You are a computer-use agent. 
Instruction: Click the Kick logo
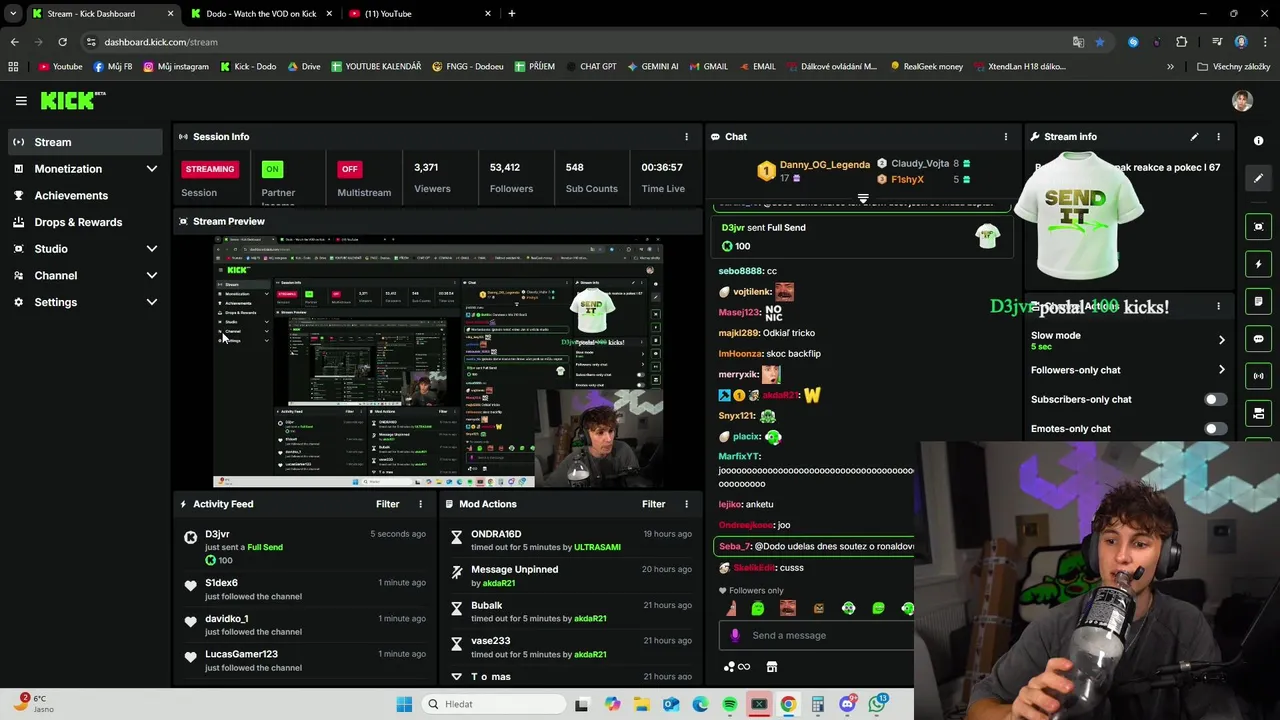click(x=73, y=100)
